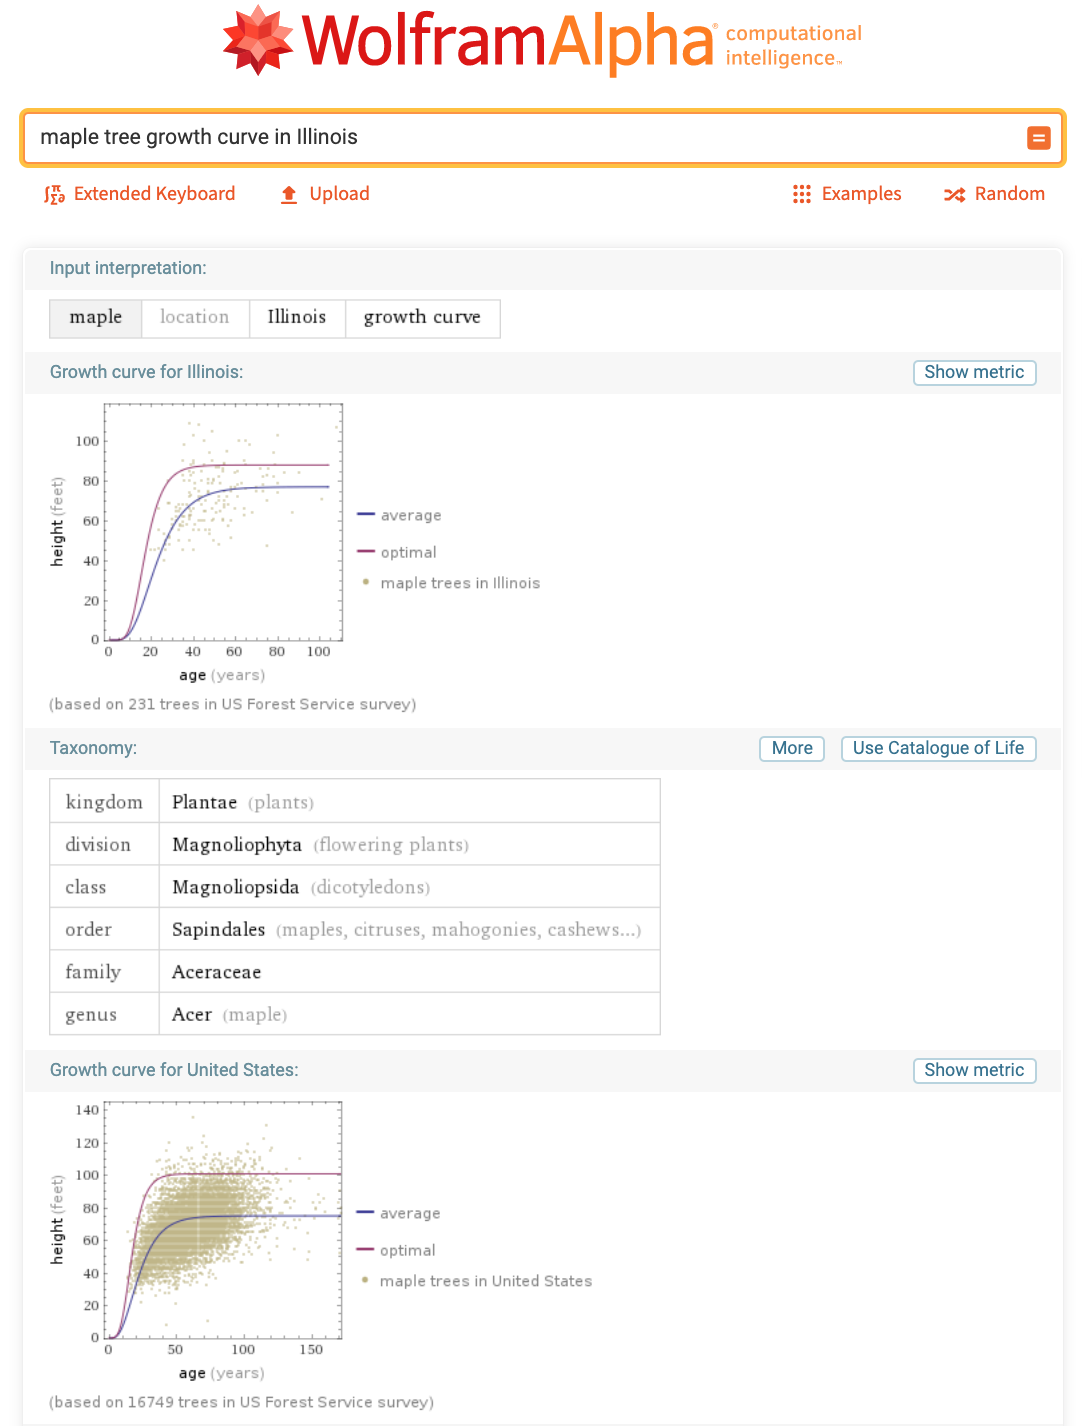The height and width of the screenshot is (1426, 1082).
Task: Click the Upload icon
Action: pos(289,193)
